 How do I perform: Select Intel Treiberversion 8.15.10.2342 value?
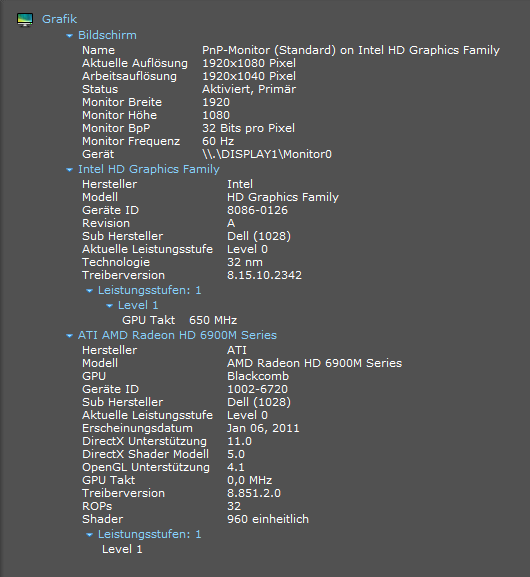pyautogui.click(x=264, y=275)
